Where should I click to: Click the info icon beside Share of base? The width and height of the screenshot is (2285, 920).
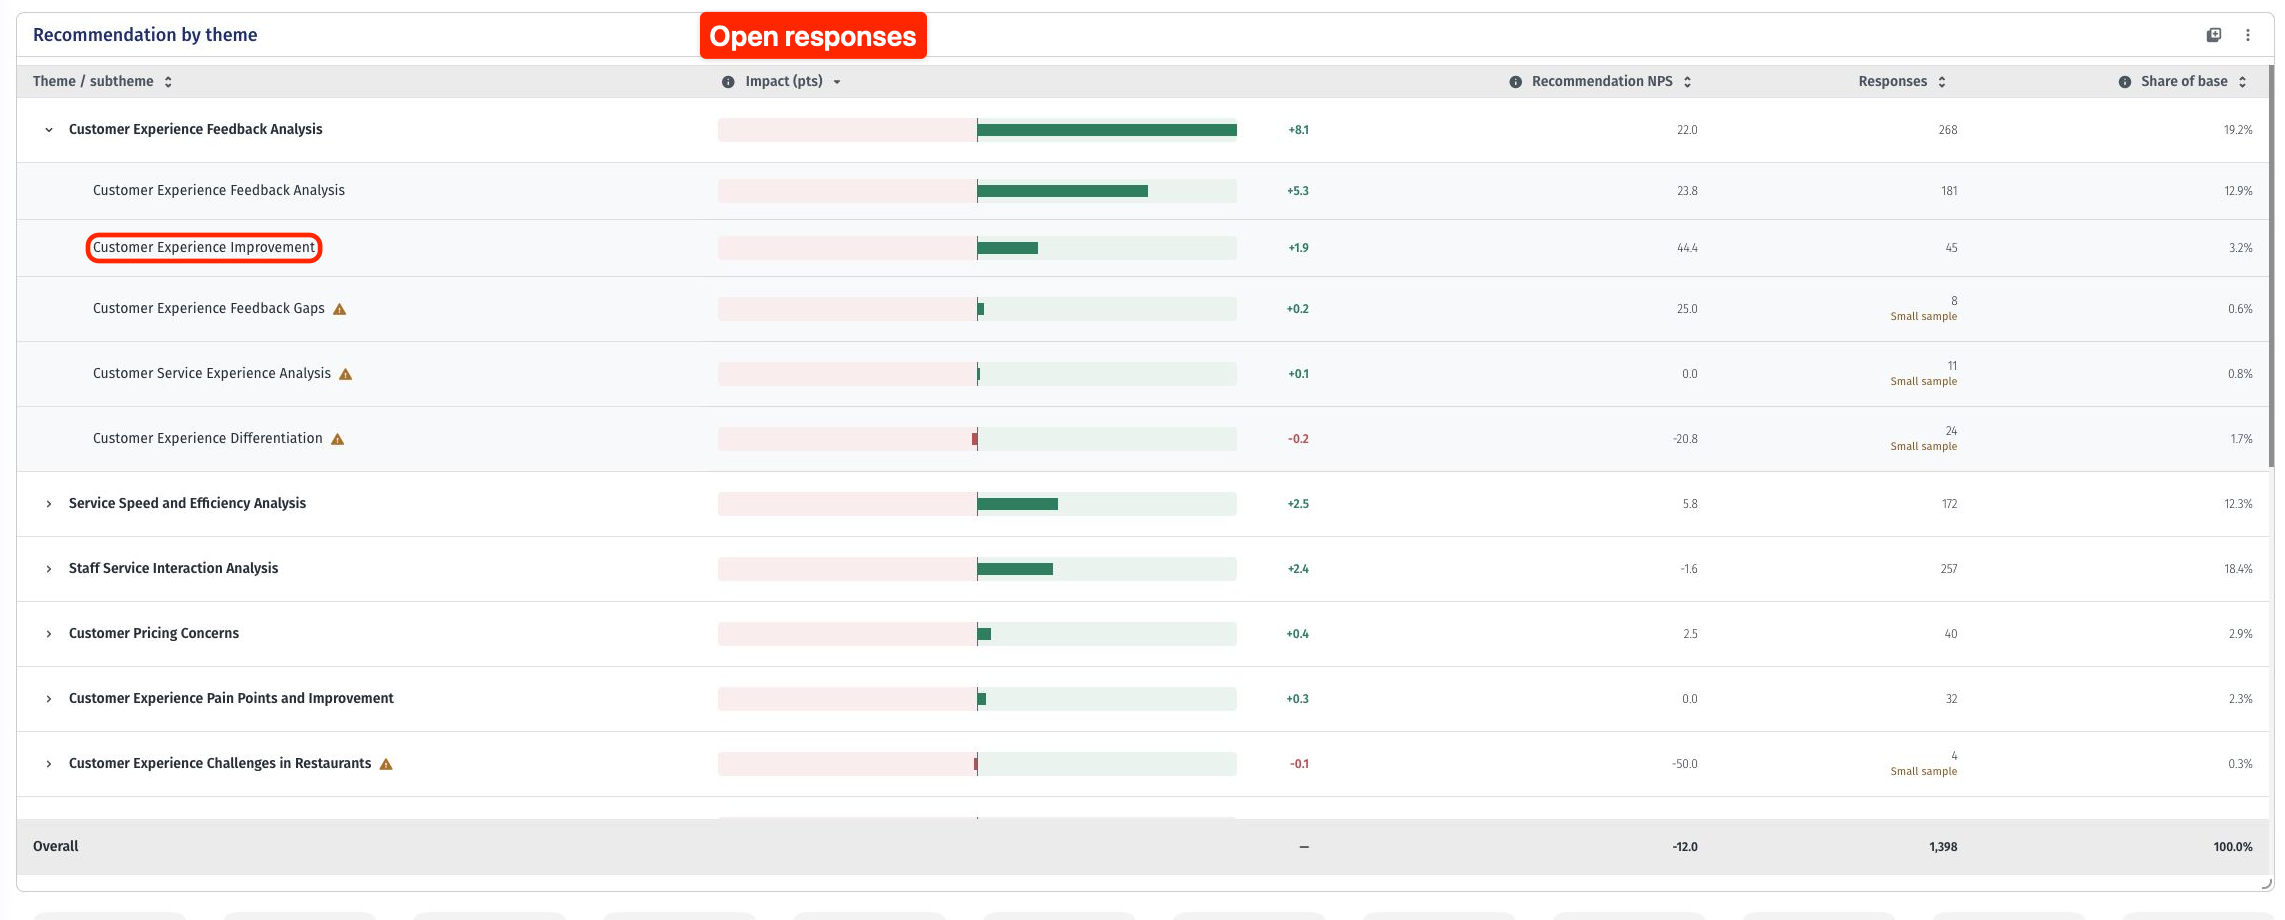tap(2124, 82)
